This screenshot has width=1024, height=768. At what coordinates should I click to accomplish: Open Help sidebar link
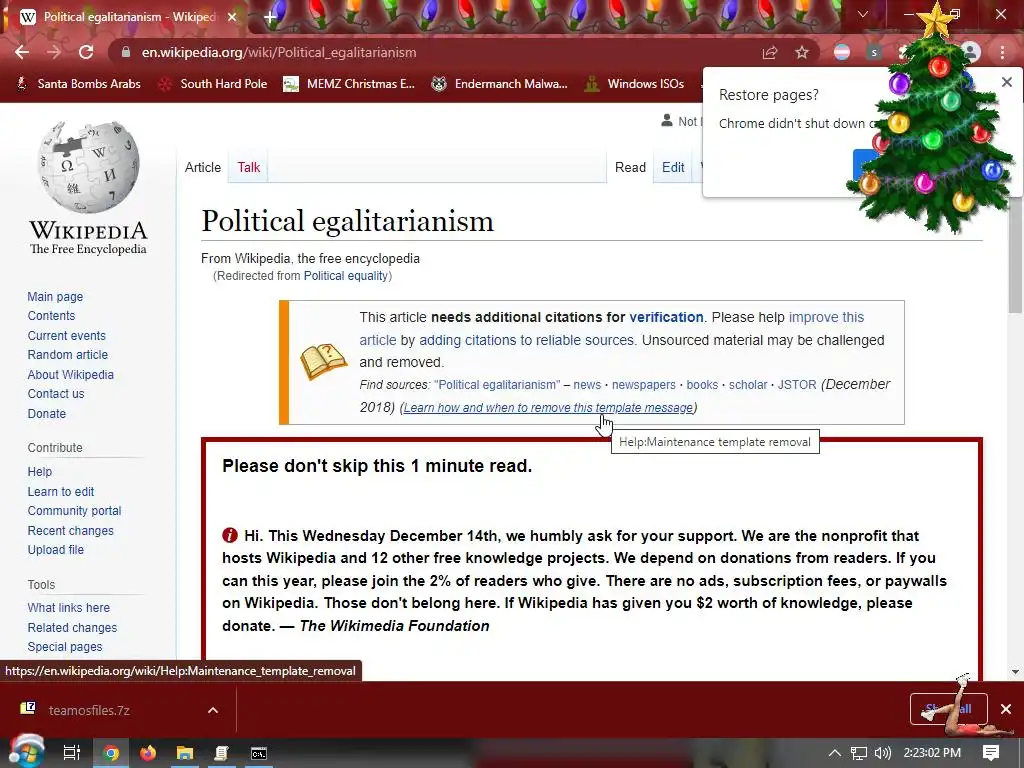(39, 472)
